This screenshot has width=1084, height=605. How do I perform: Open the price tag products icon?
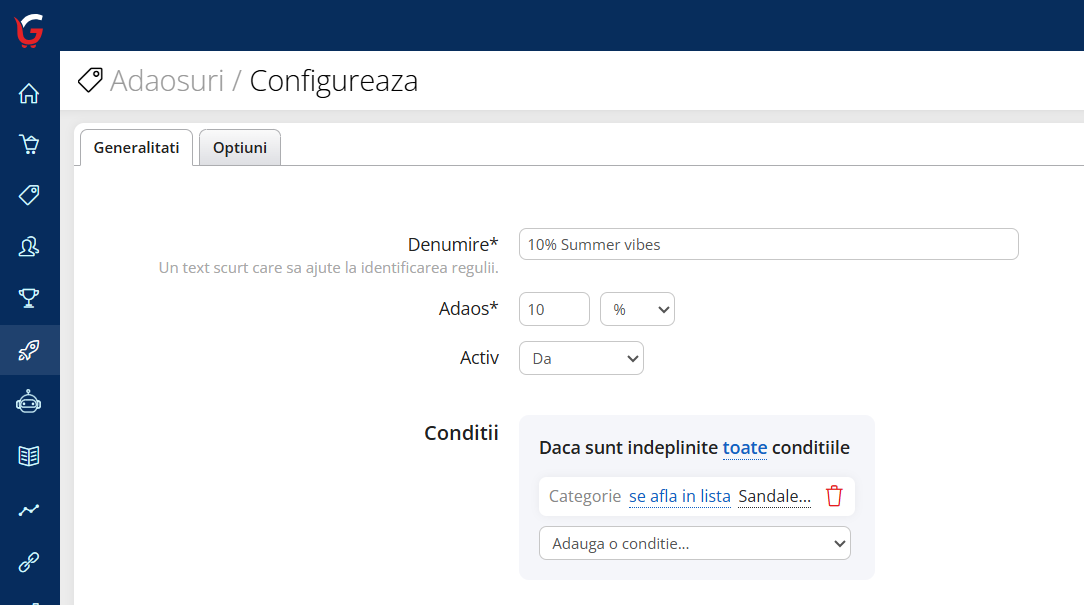click(29, 195)
